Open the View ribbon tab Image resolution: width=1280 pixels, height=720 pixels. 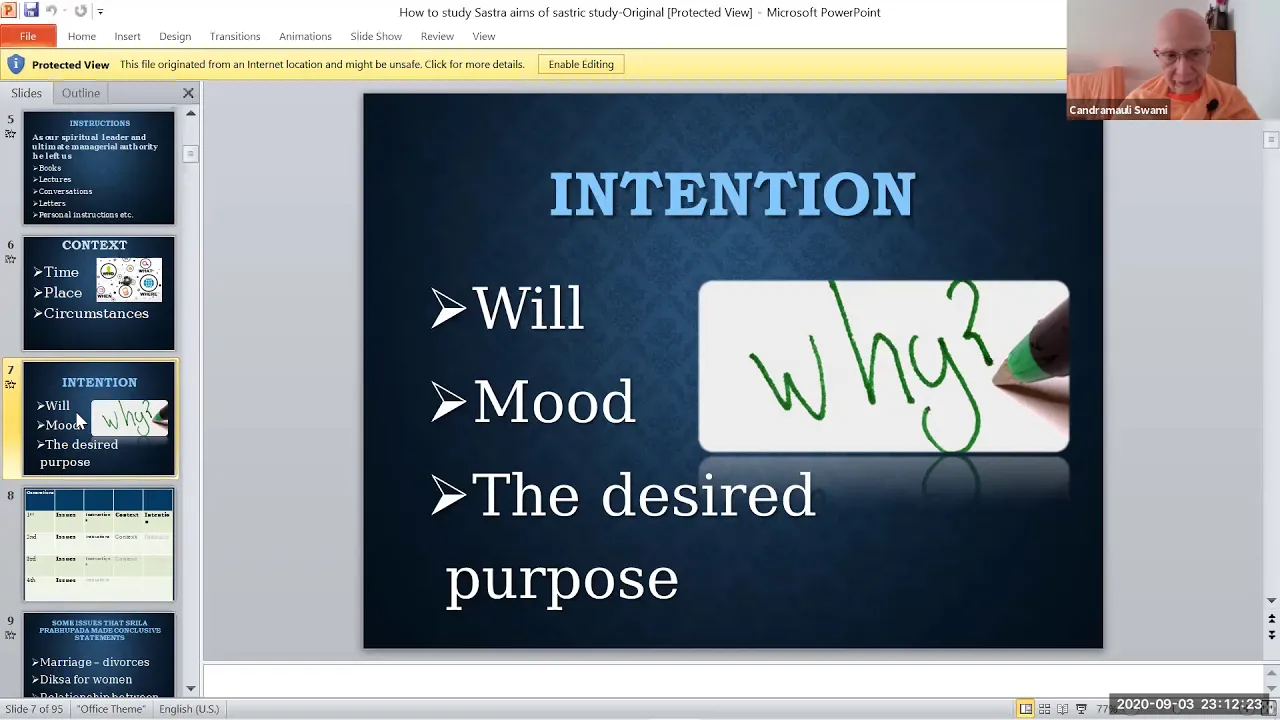pos(484,36)
